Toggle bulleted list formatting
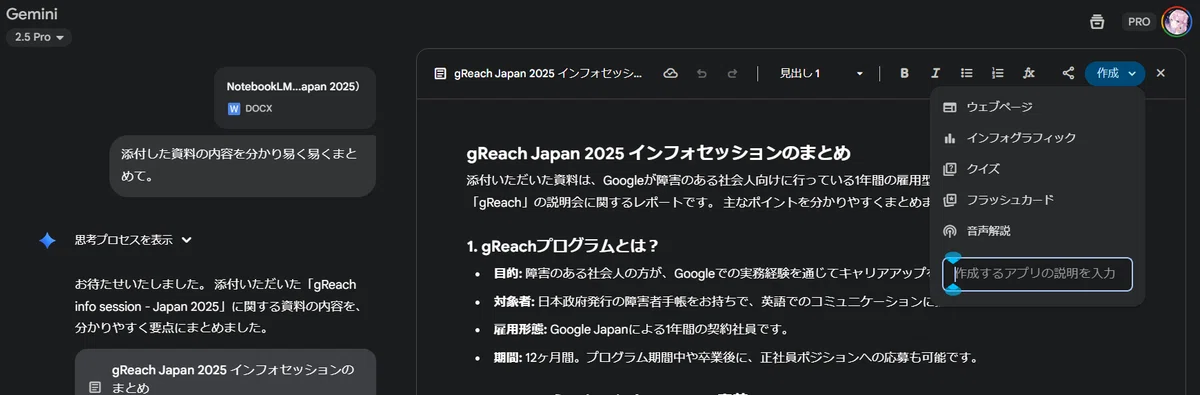Screen dimensions: 1200x395 (x=966, y=73)
